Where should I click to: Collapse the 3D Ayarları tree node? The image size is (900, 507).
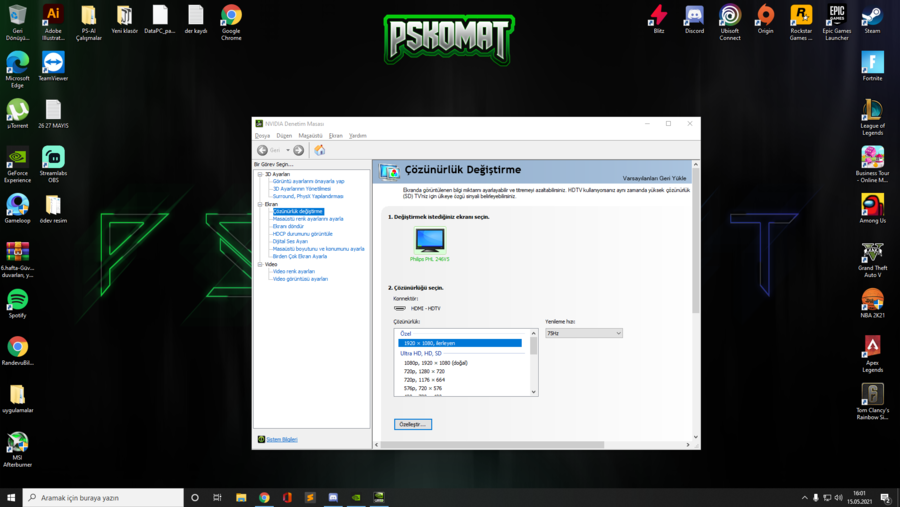[x=260, y=174]
